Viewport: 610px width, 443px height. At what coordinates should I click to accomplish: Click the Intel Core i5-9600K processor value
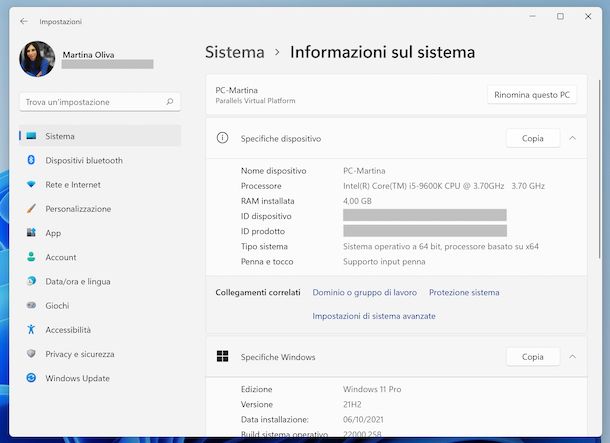444,186
